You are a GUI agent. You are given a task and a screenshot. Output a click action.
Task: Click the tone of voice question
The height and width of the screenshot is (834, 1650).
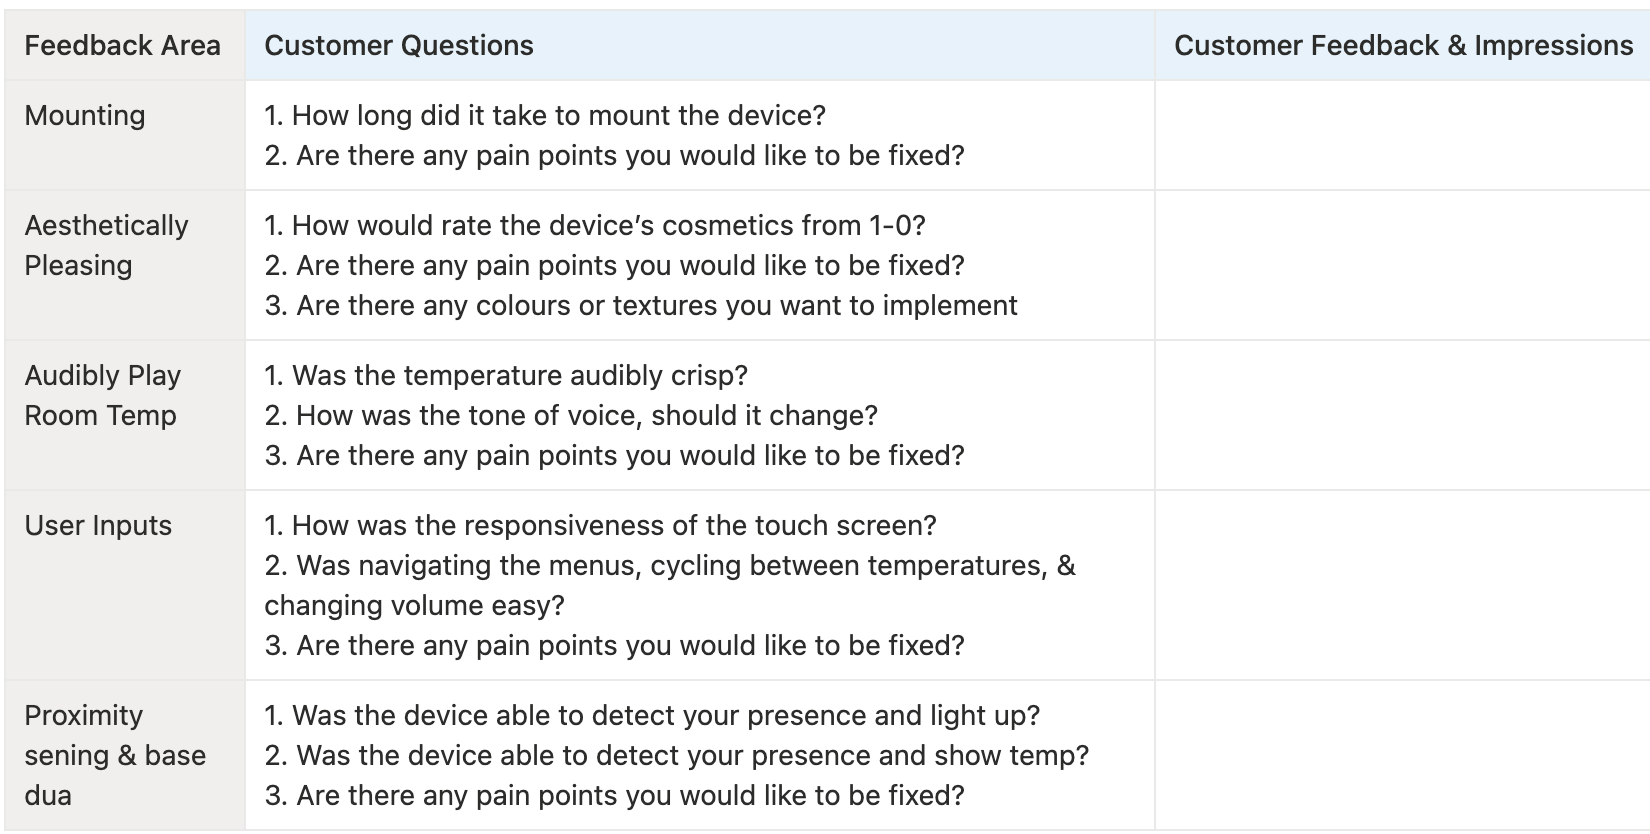point(571,416)
